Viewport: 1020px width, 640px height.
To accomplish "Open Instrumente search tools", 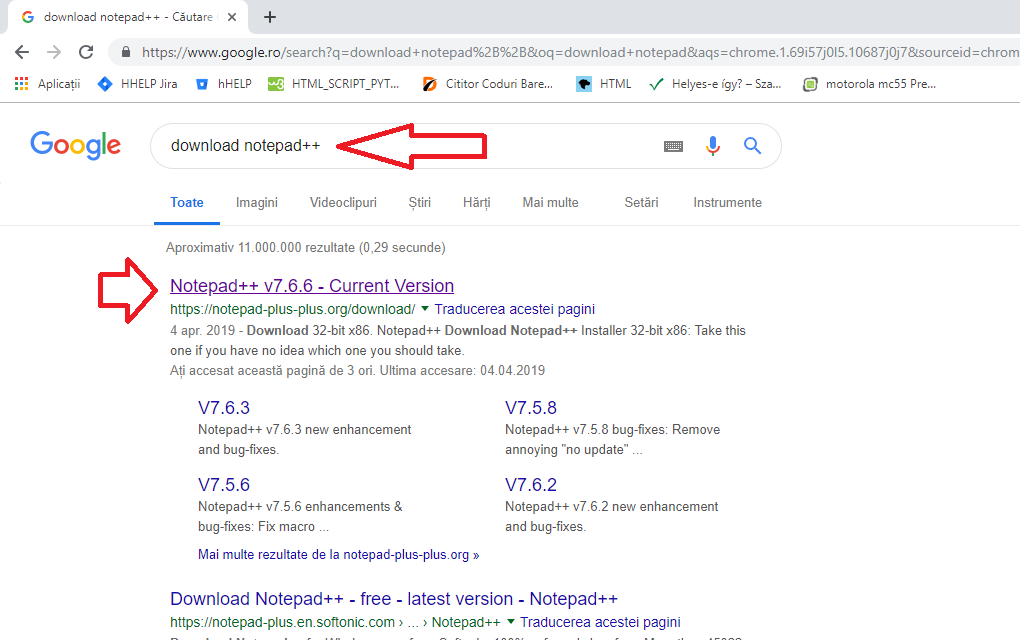I will click(x=727, y=202).
